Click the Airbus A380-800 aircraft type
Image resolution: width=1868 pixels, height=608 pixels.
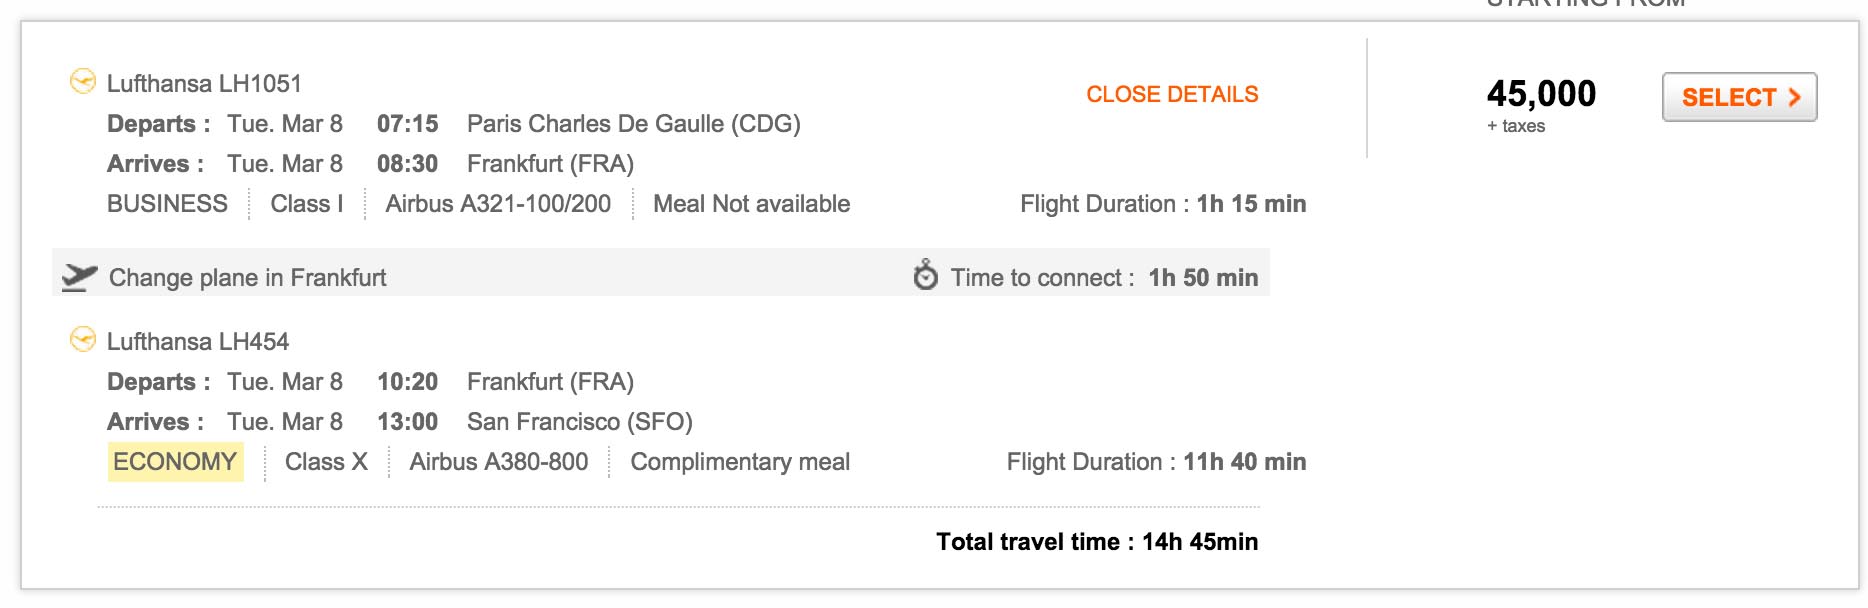pyautogui.click(x=498, y=462)
